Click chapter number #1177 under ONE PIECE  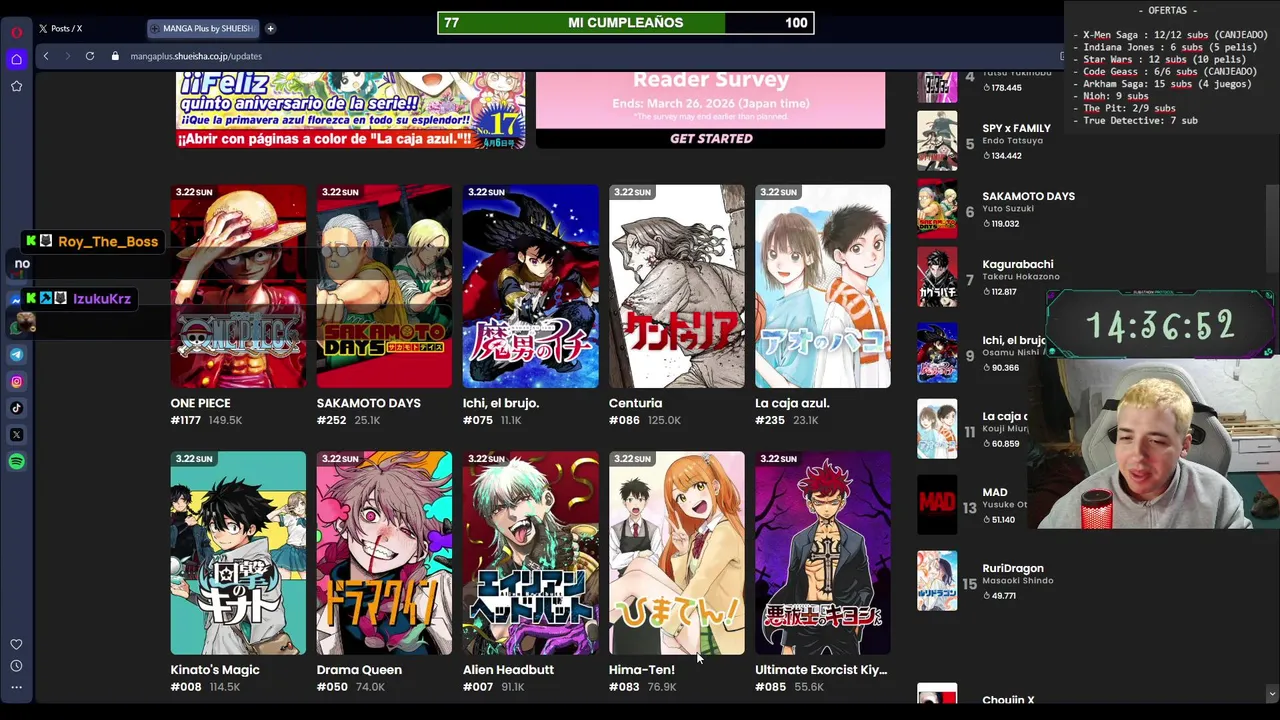(x=186, y=420)
